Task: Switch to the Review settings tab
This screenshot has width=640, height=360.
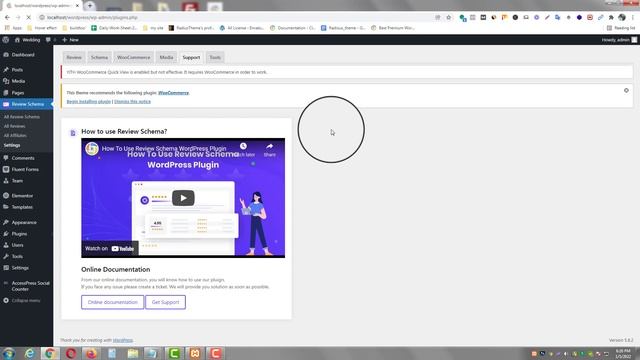Action: tap(74, 58)
